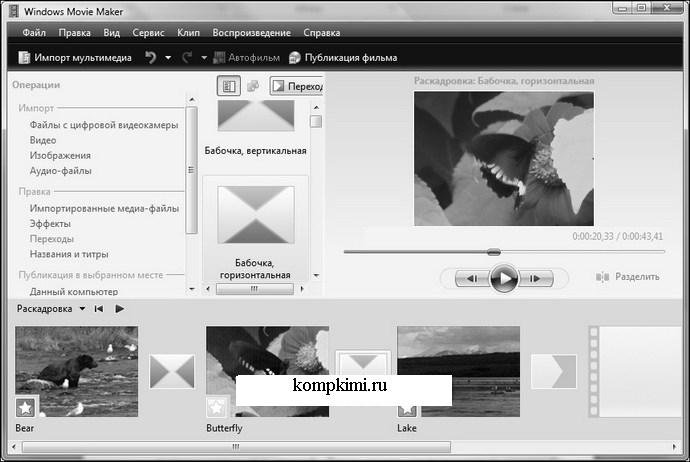Image resolution: width=690 pixels, height=462 pixels.
Task: Click the Play button in preview
Action: point(504,278)
